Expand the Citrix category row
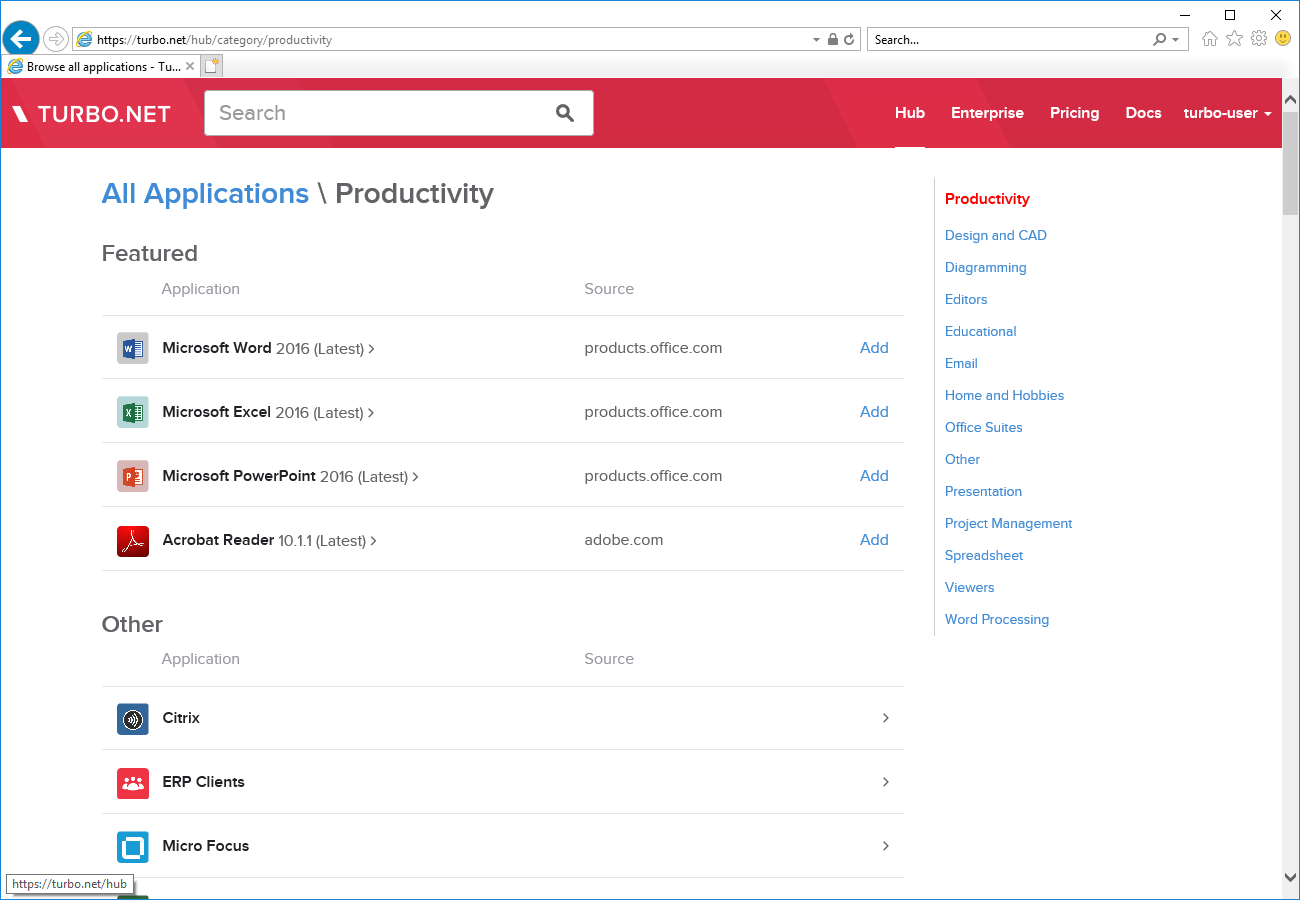Image resolution: width=1300 pixels, height=900 pixels. [x=885, y=717]
